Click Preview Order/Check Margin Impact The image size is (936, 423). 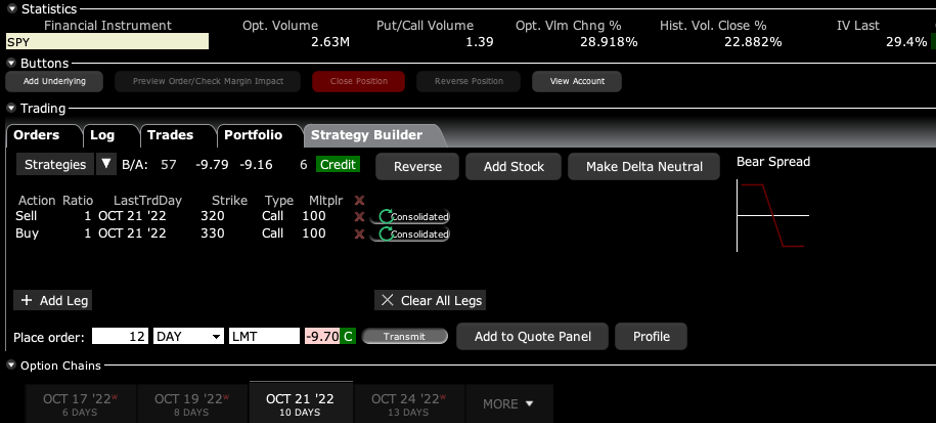click(x=208, y=81)
